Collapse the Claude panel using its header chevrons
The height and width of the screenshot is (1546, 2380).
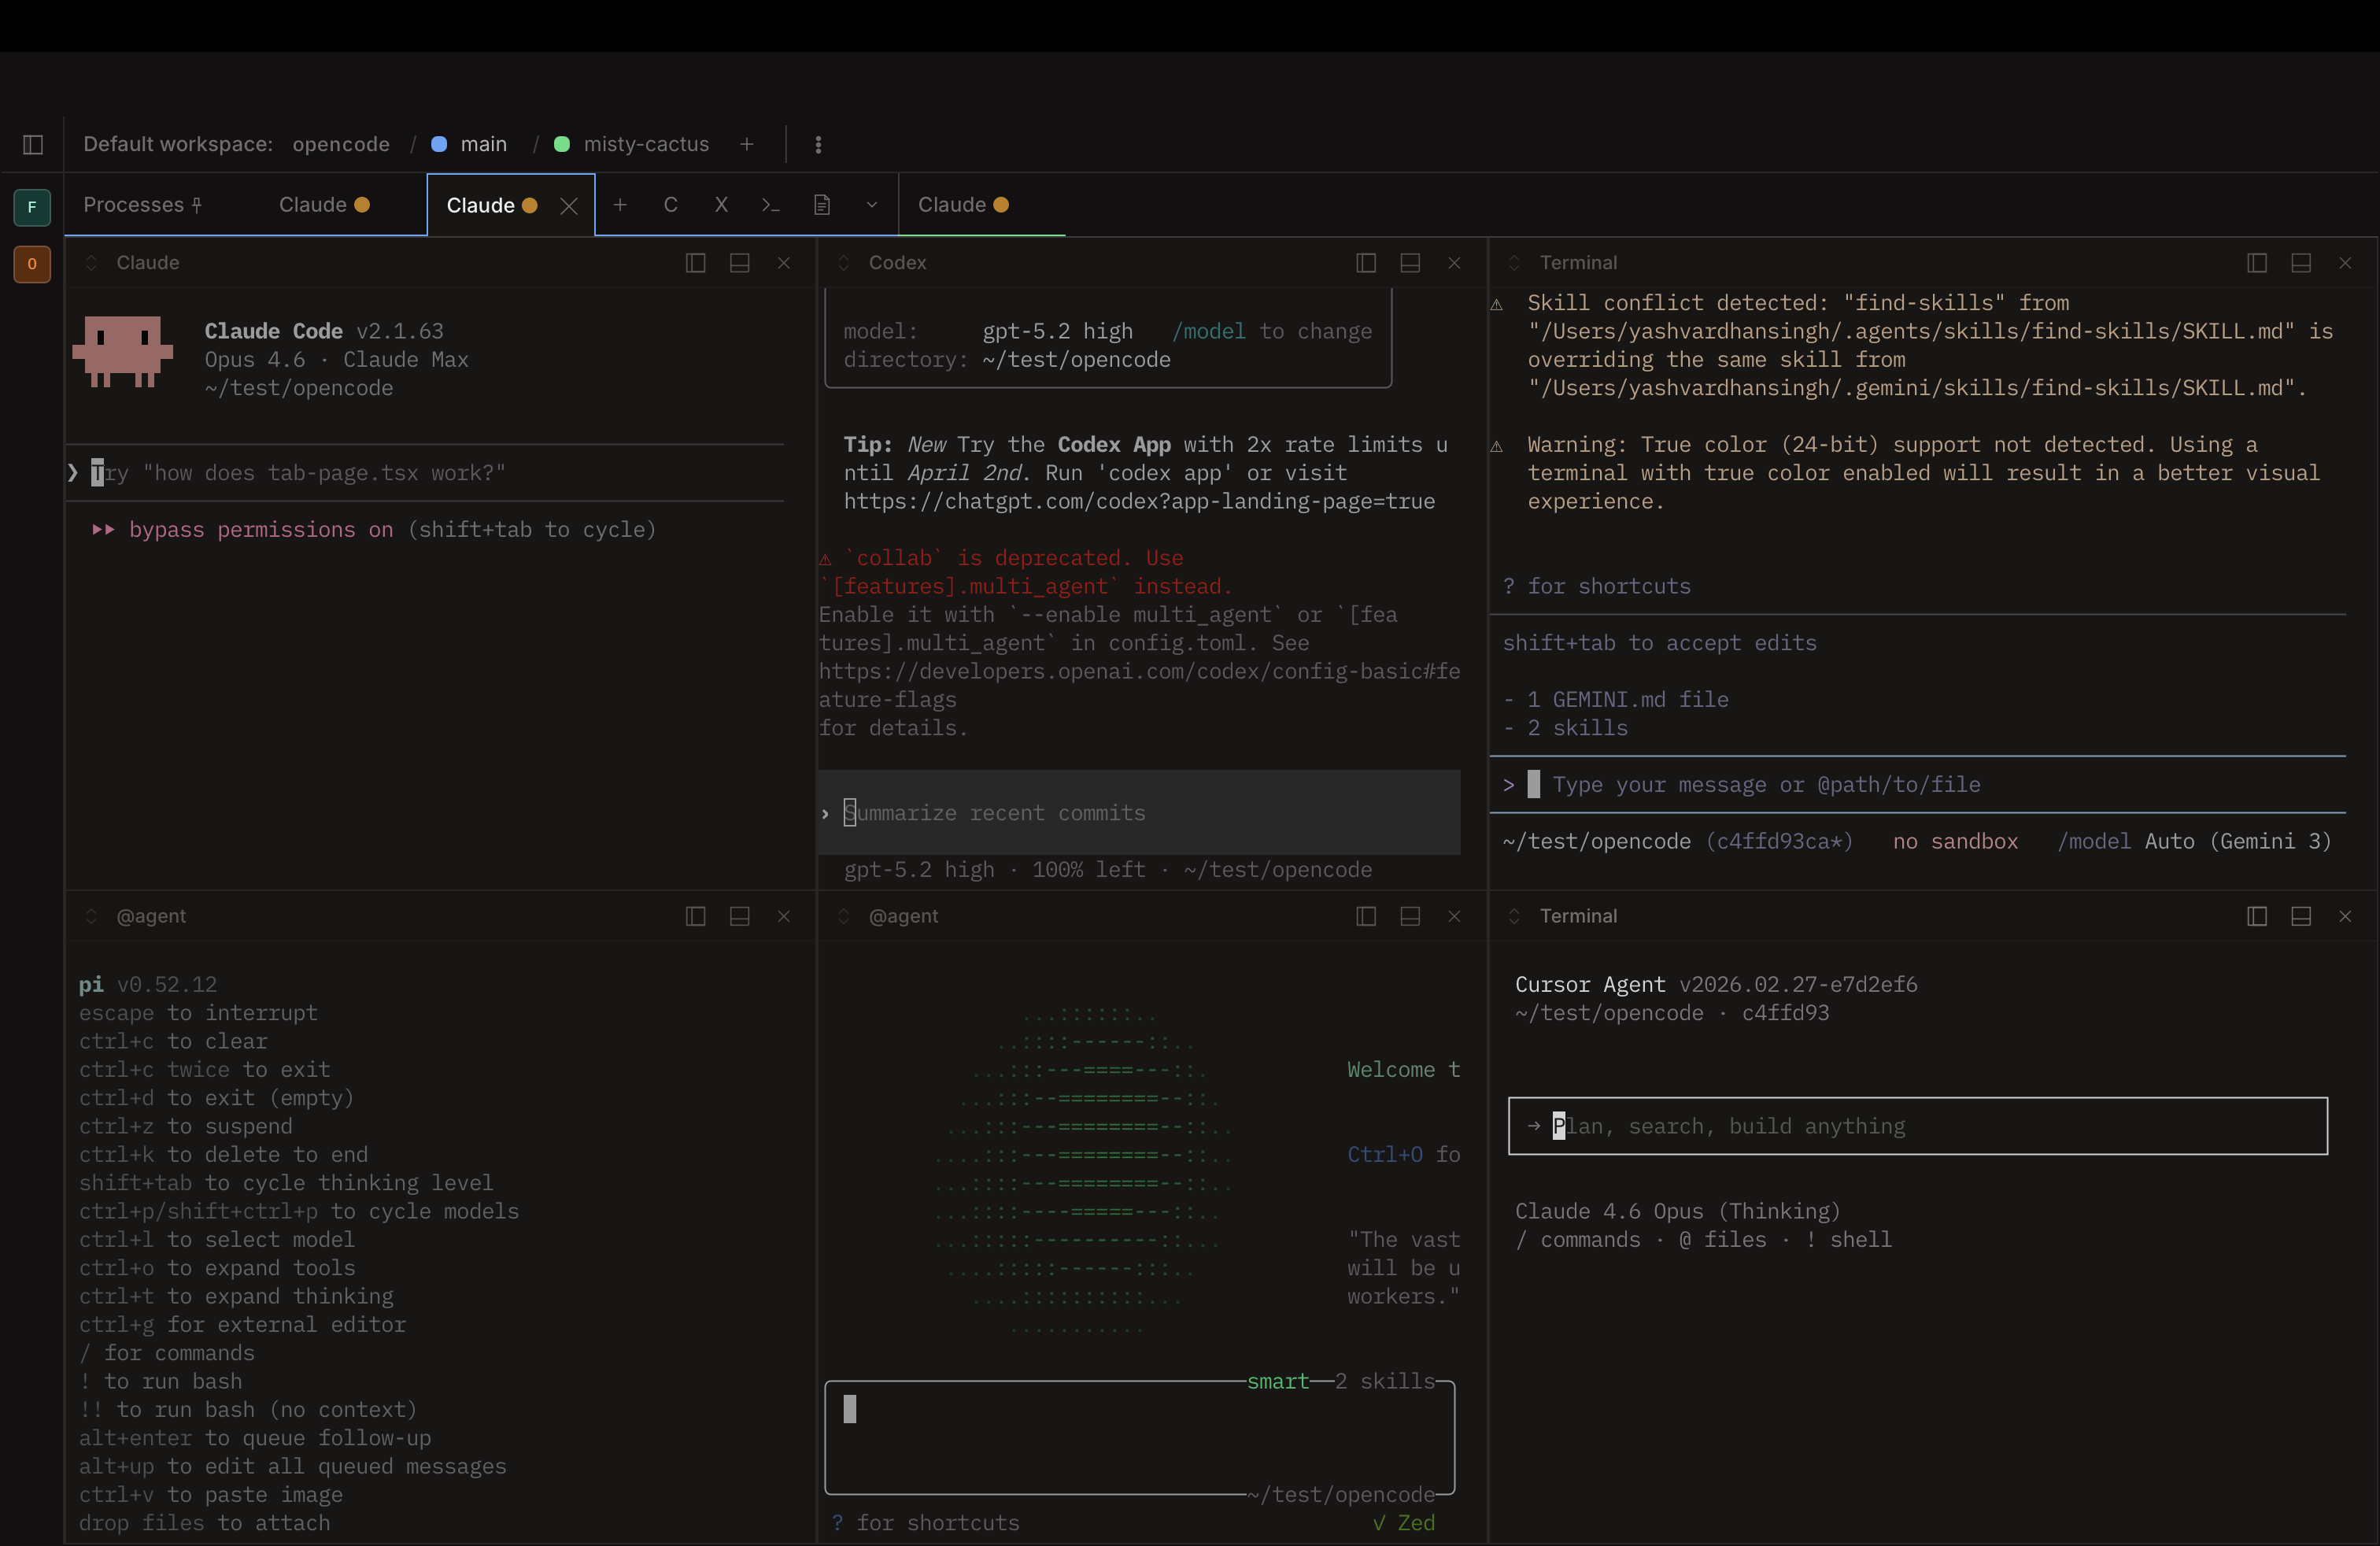pos(91,263)
